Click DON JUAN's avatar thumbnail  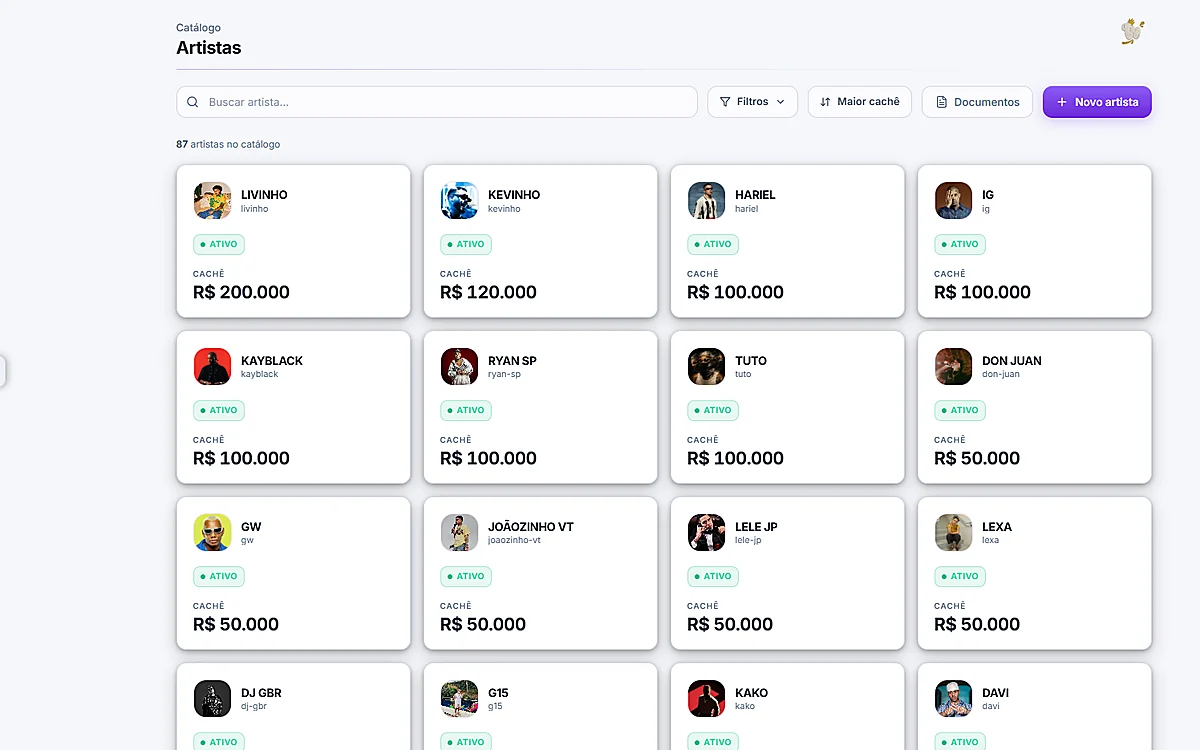point(953,366)
